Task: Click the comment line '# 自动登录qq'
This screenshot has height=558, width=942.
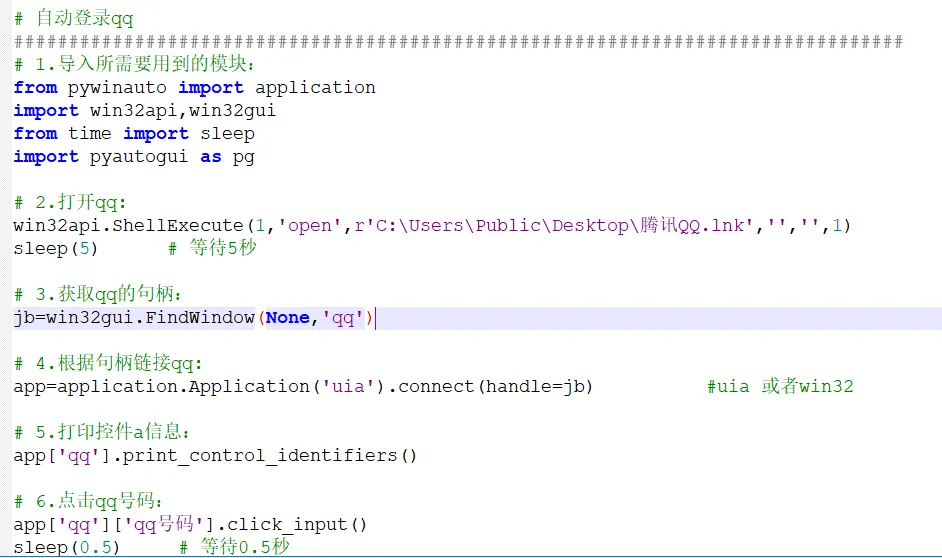Action: pos(73,18)
